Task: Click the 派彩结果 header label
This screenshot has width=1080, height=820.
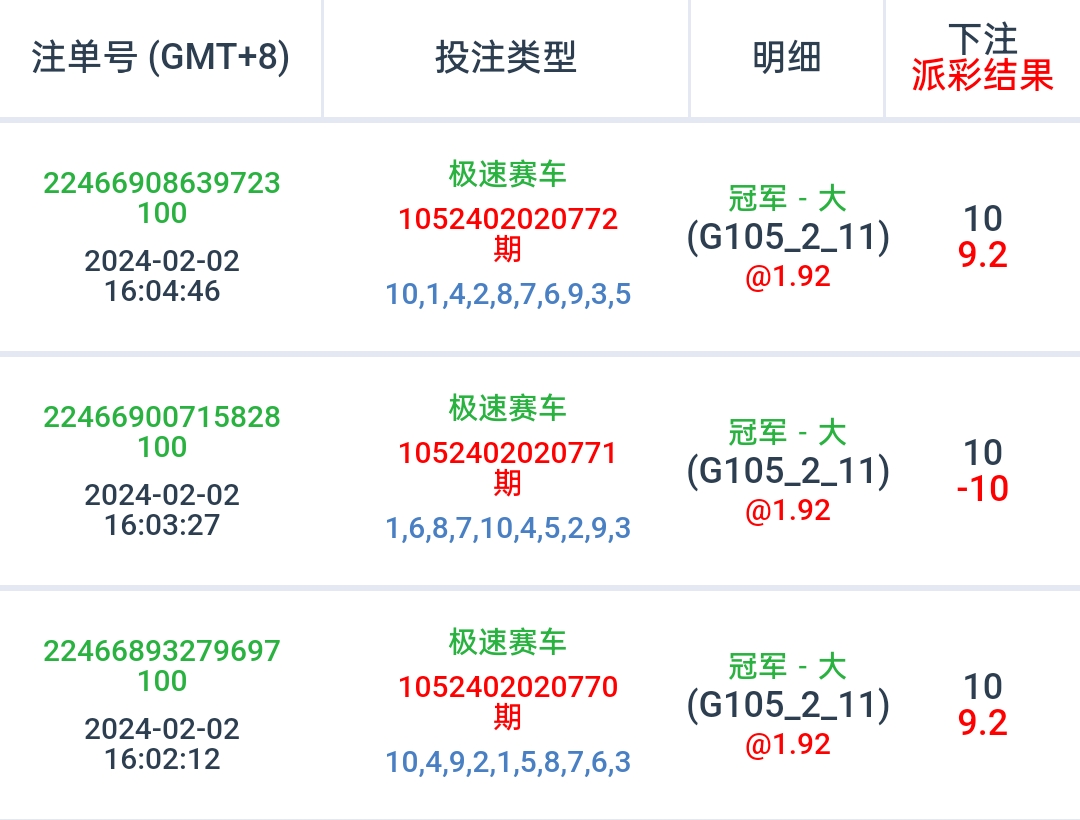Action: (982, 77)
